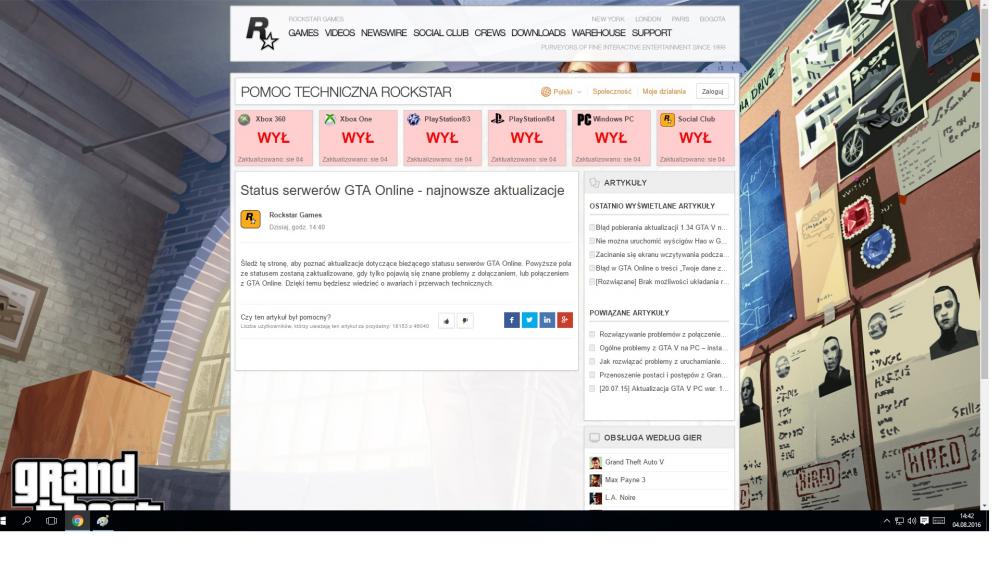Open Grand Theft Auto V support link
The width and height of the screenshot is (1000, 563).
coord(634,462)
